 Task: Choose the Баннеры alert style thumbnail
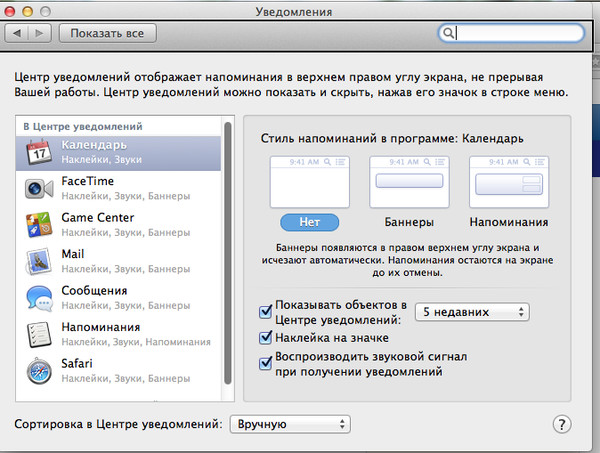coord(409,182)
